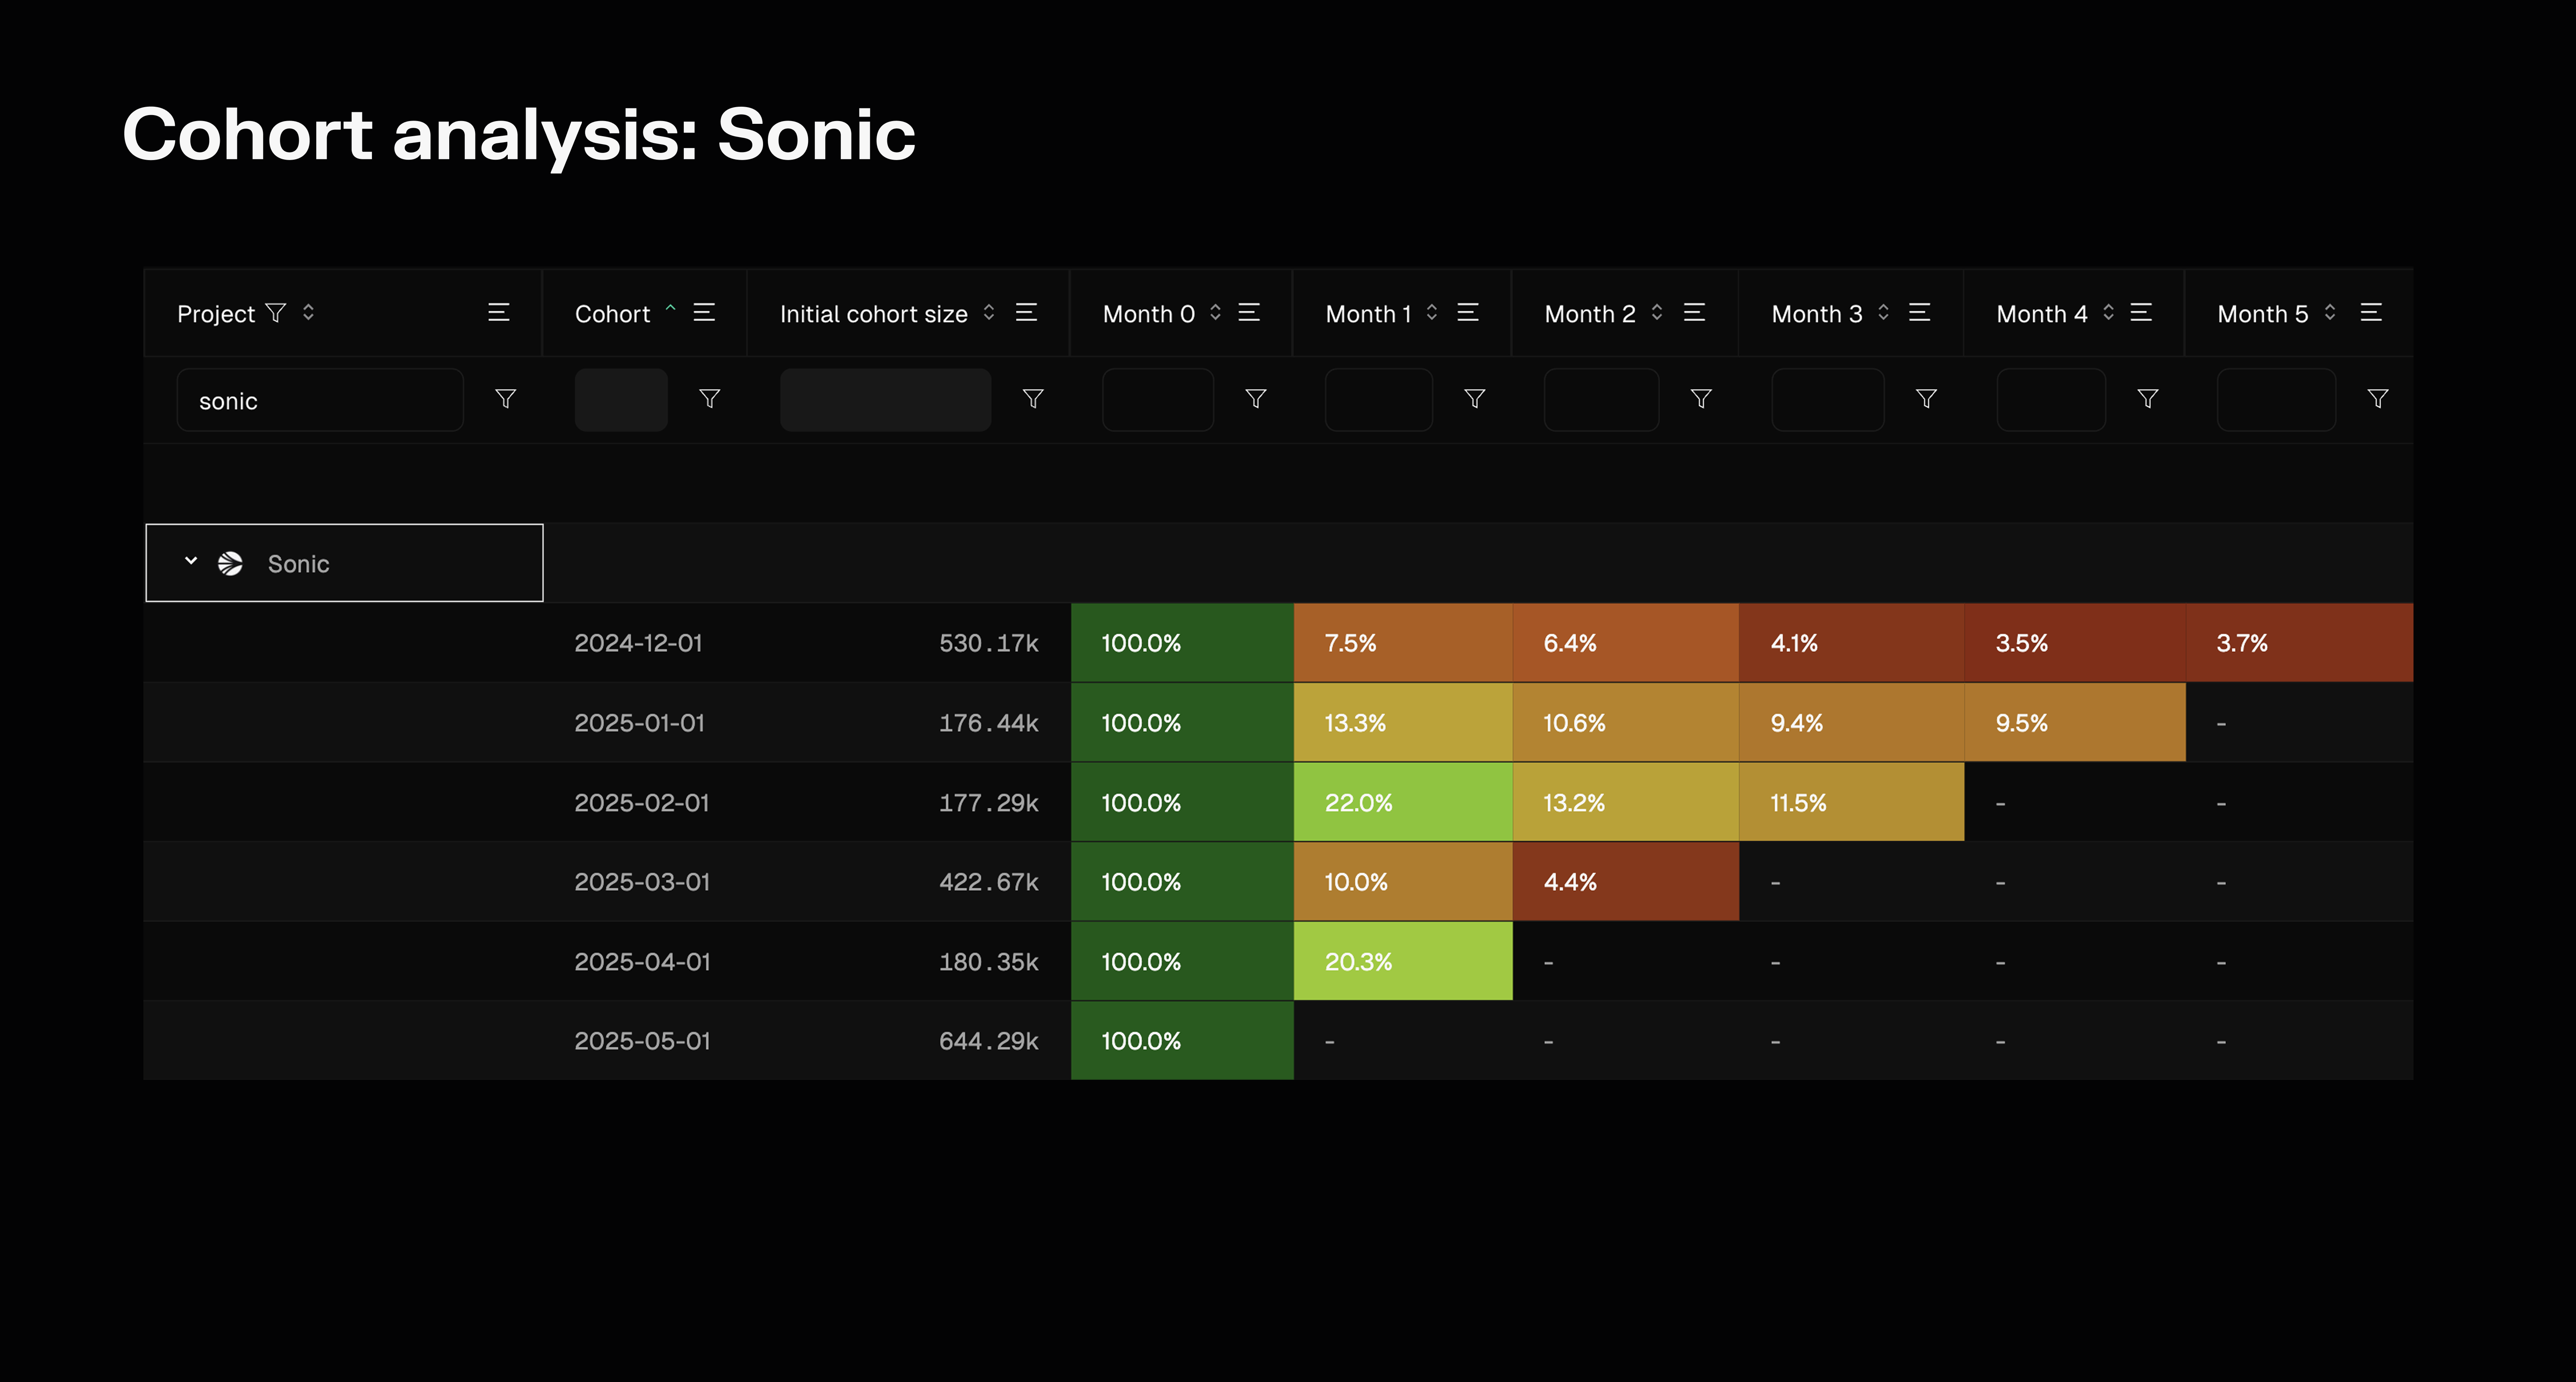Viewport: 2576px width, 1382px height.
Task: Click the Sonic project logo icon
Action: 231,564
